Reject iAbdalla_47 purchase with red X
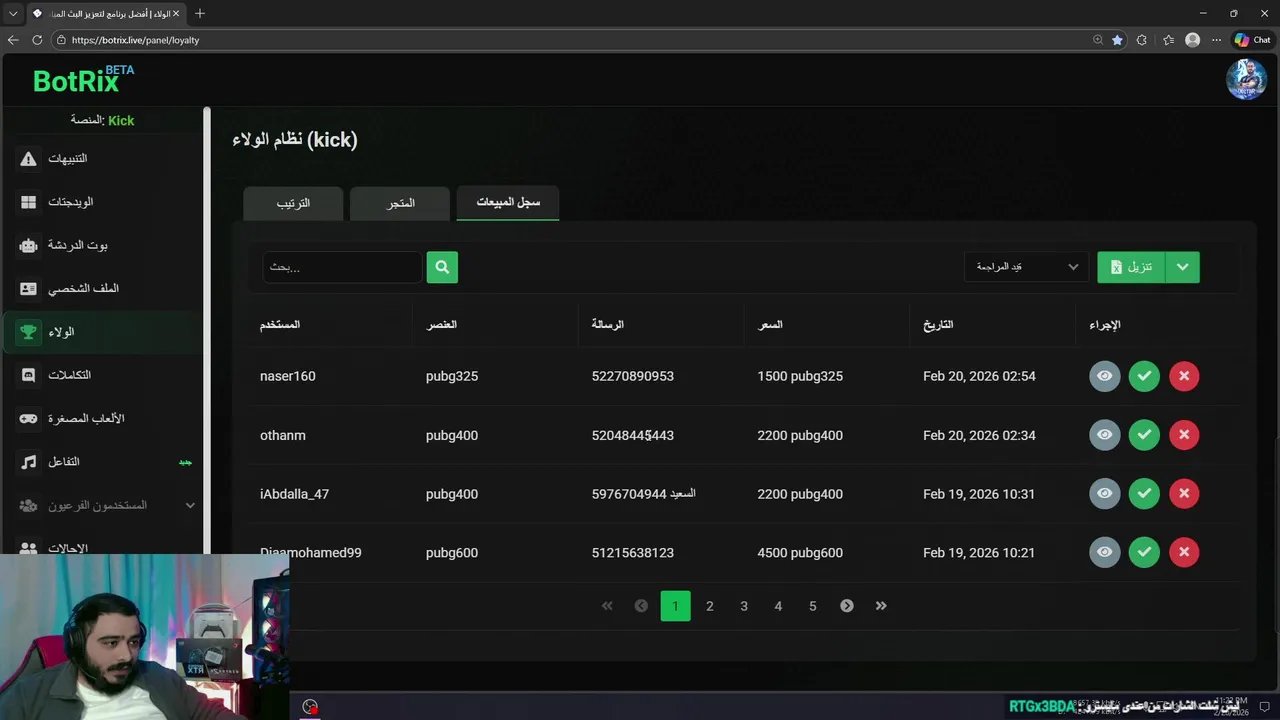The width and height of the screenshot is (1280, 720). coord(1184,493)
